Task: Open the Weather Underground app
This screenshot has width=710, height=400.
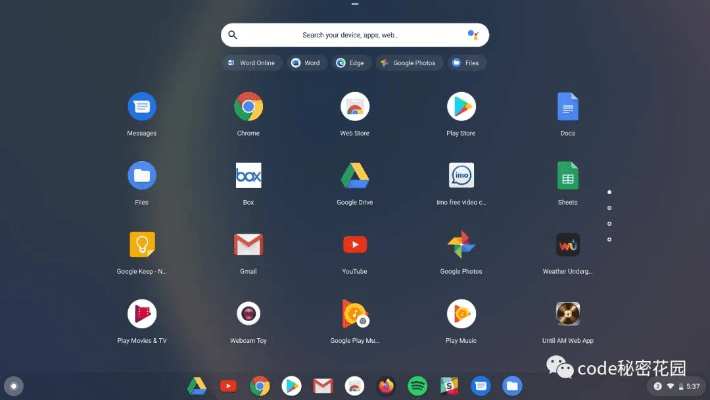Action: click(x=567, y=245)
